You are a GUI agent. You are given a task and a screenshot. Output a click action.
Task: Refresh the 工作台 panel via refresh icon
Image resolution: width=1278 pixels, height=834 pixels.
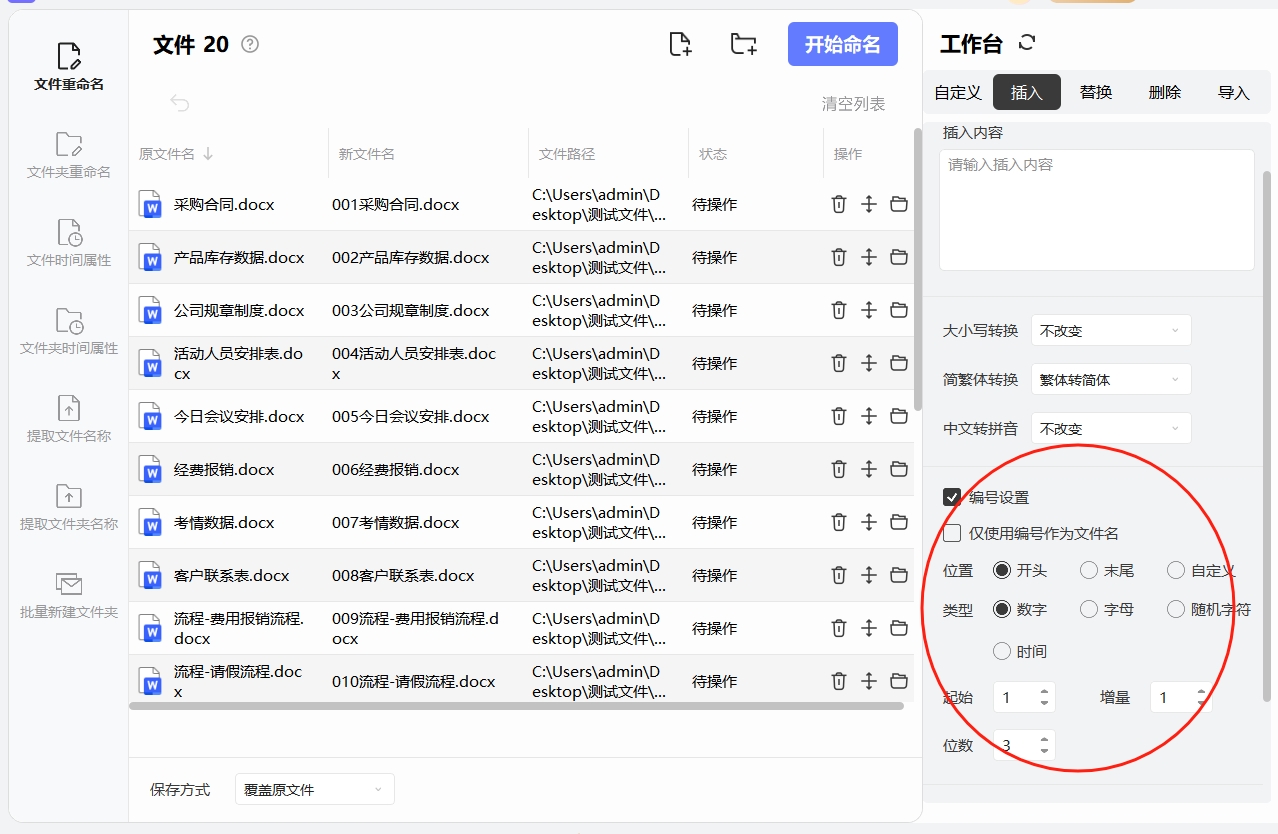click(1027, 43)
